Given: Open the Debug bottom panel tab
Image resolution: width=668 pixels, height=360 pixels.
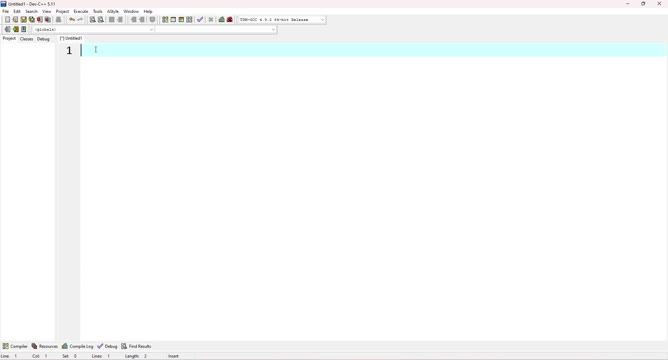Looking at the screenshot, I should coord(107,346).
